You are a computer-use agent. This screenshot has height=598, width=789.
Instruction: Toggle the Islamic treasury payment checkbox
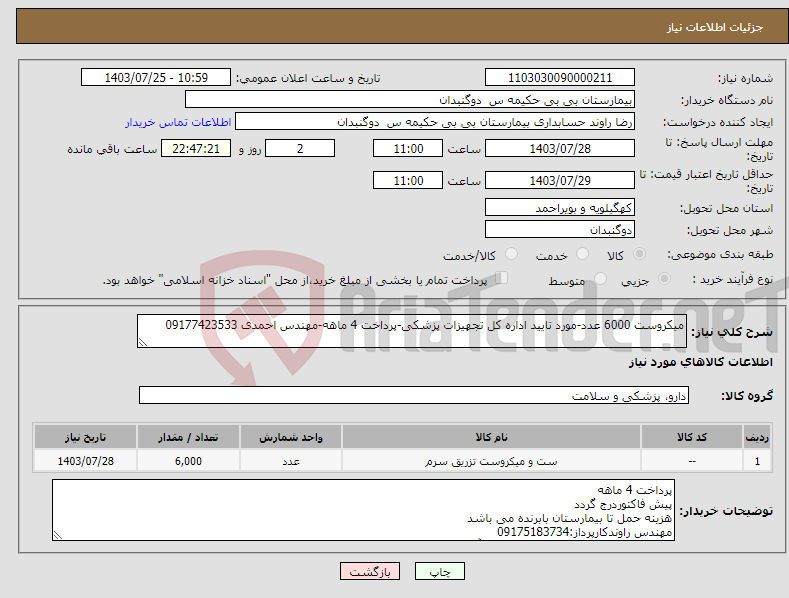click(x=502, y=278)
